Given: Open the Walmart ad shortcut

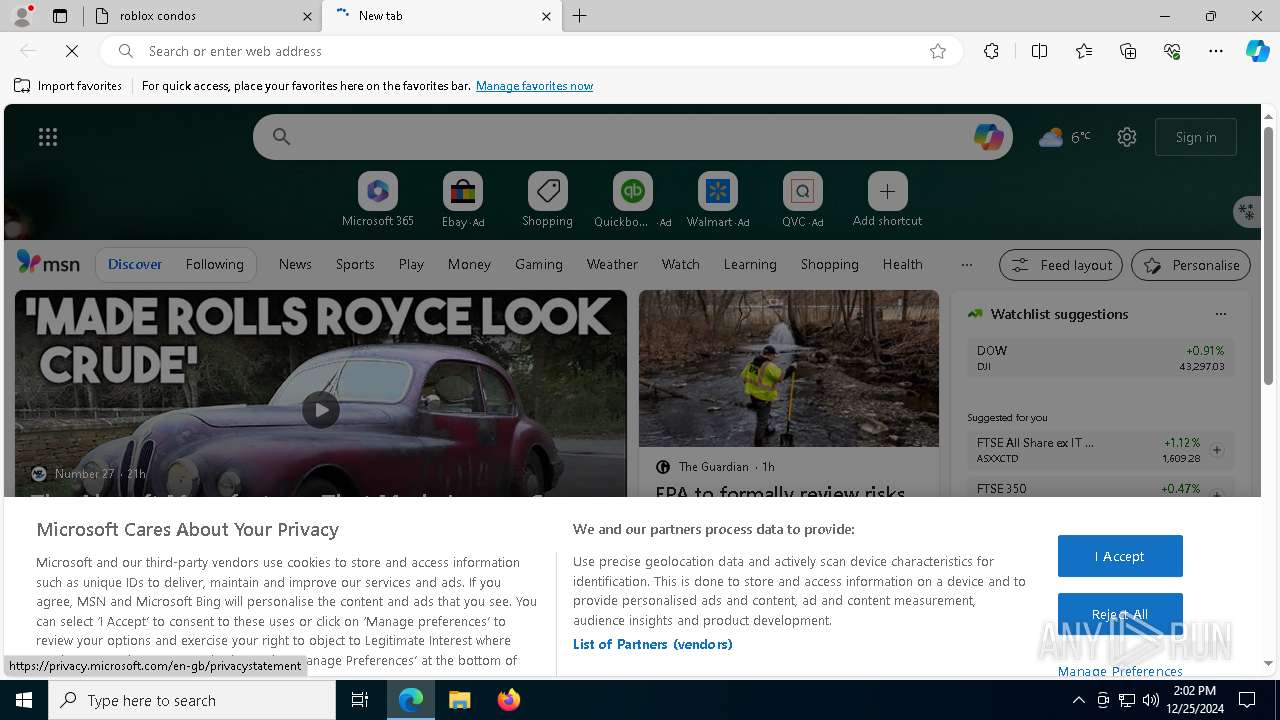Looking at the screenshot, I should point(717,200).
